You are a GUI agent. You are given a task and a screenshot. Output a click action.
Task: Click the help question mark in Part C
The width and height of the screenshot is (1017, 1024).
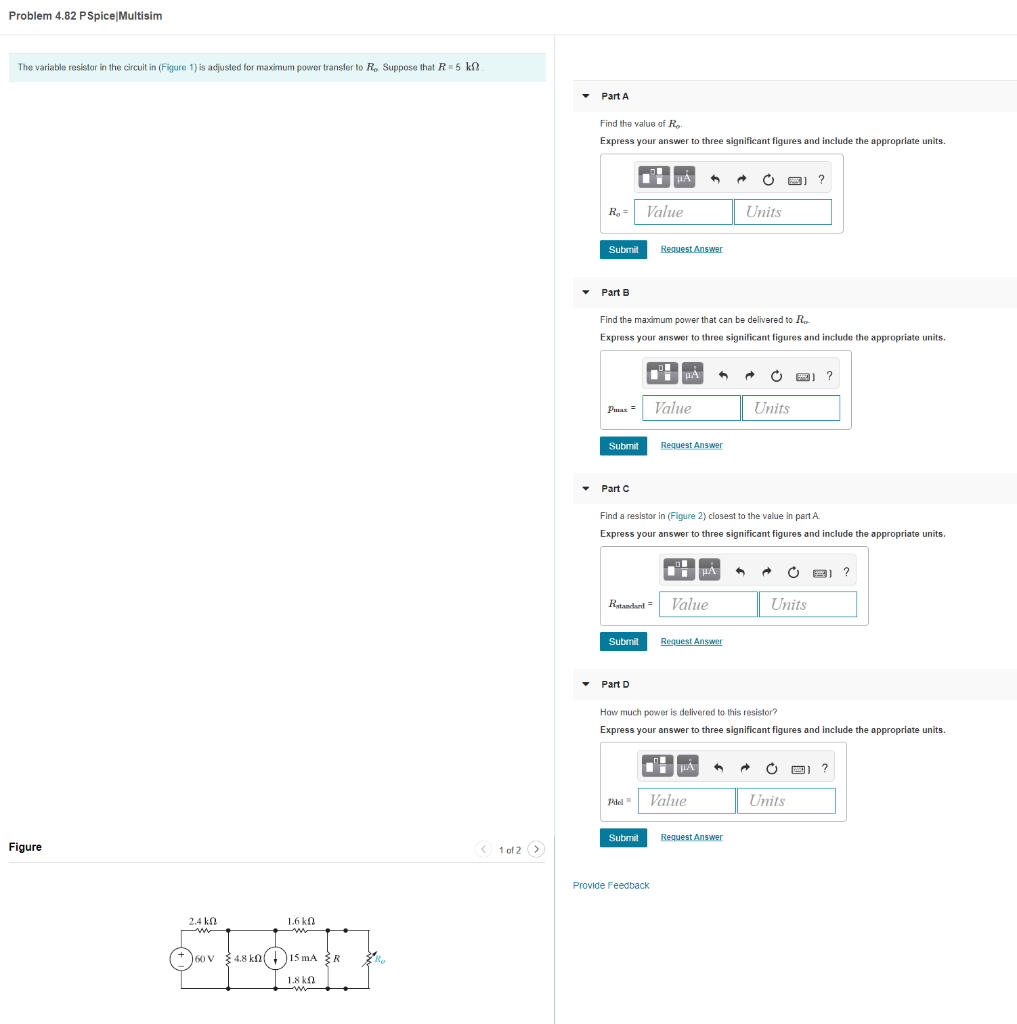(x=846, y=571)
